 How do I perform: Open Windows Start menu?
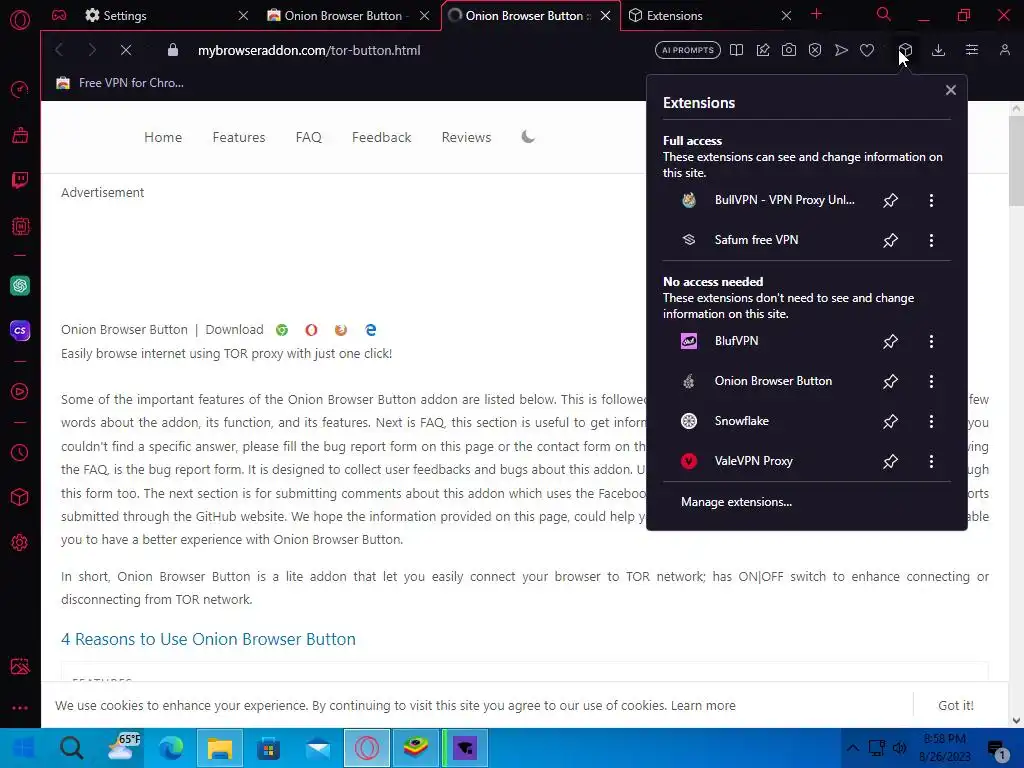click(x=24, y=748)
